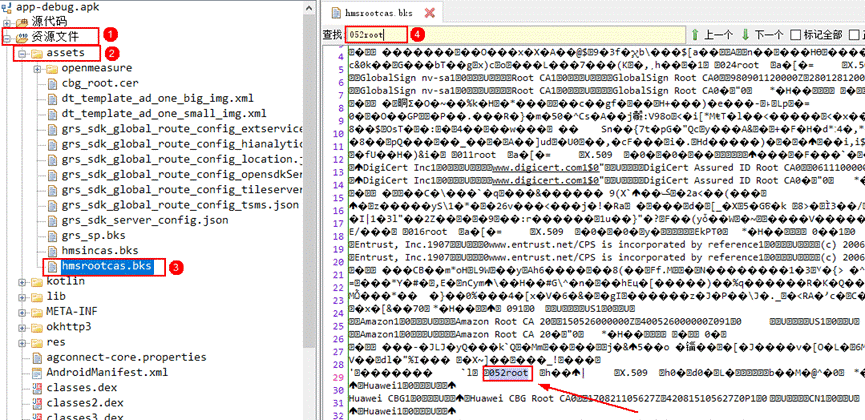Click the green up arrow search icon
Screen dimensions: 865x420
pyautogui.click(x=695, y=35)
